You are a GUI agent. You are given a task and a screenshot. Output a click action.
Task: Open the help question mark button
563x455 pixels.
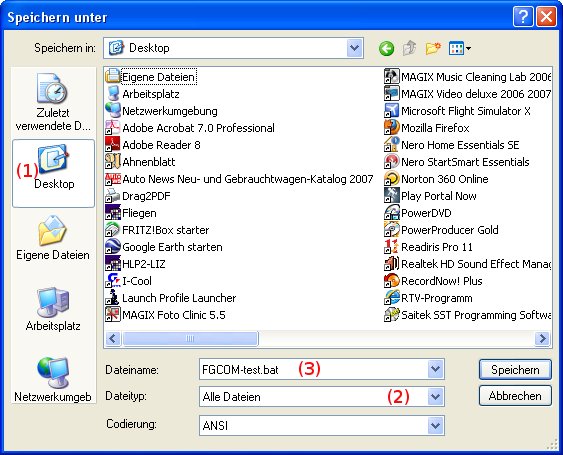[x=523, y=17]
